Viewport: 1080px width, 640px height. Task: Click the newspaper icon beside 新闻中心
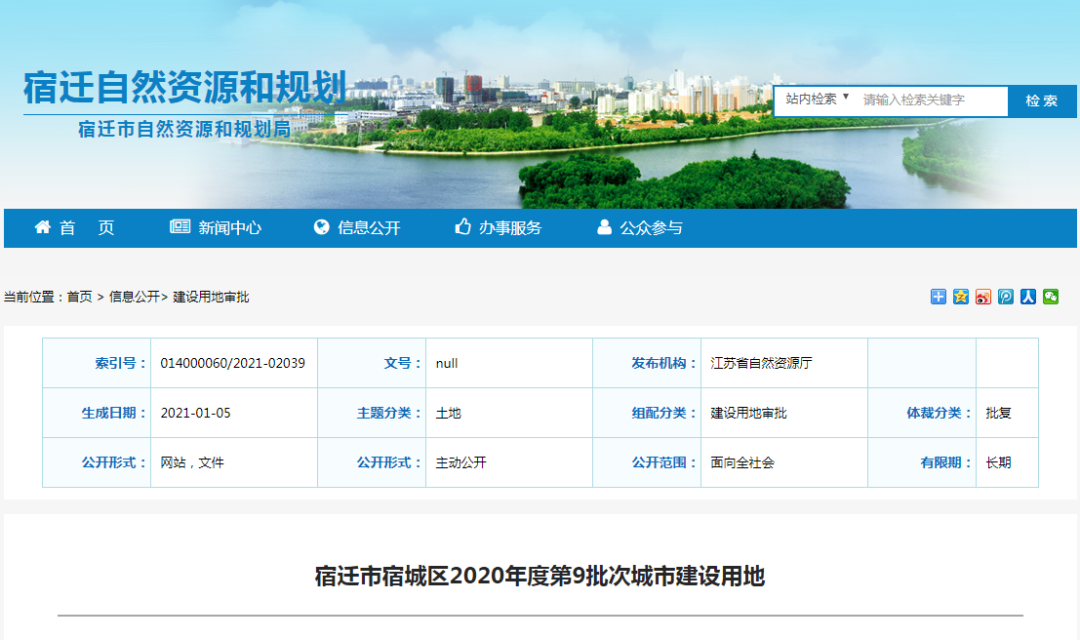click(x=180, y=227)
